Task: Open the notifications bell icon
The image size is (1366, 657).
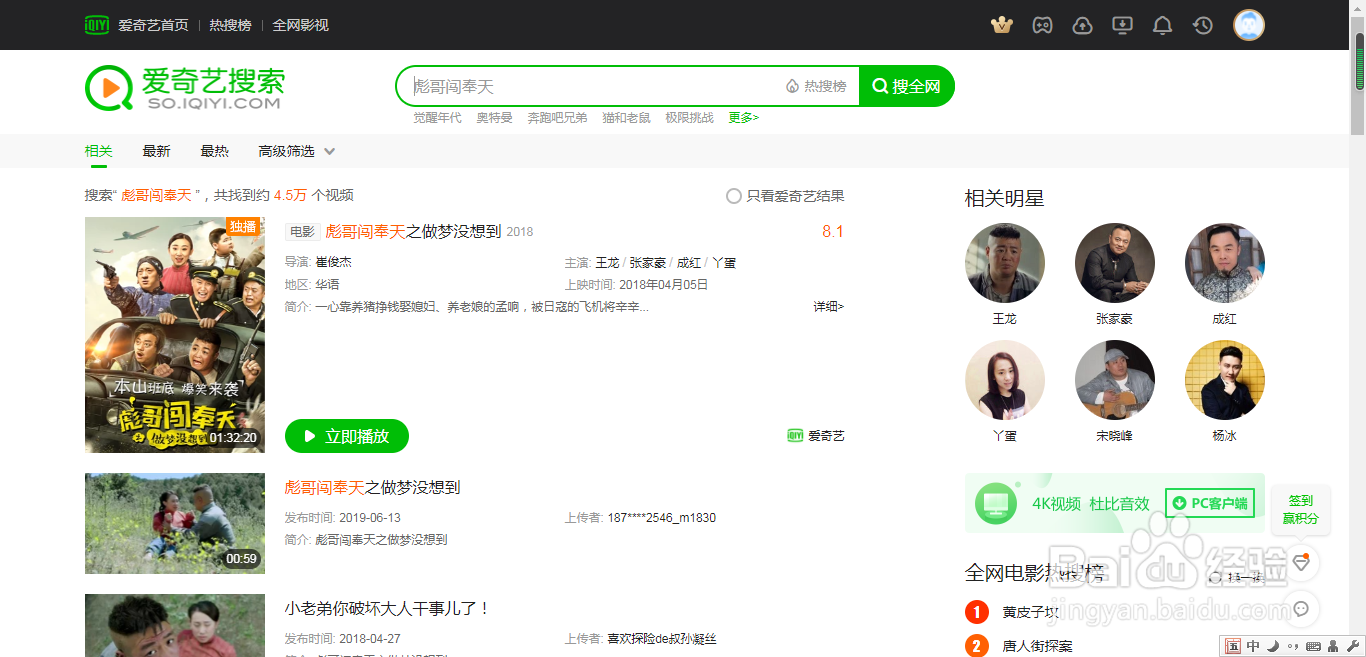Action: tap(1162, 24)
